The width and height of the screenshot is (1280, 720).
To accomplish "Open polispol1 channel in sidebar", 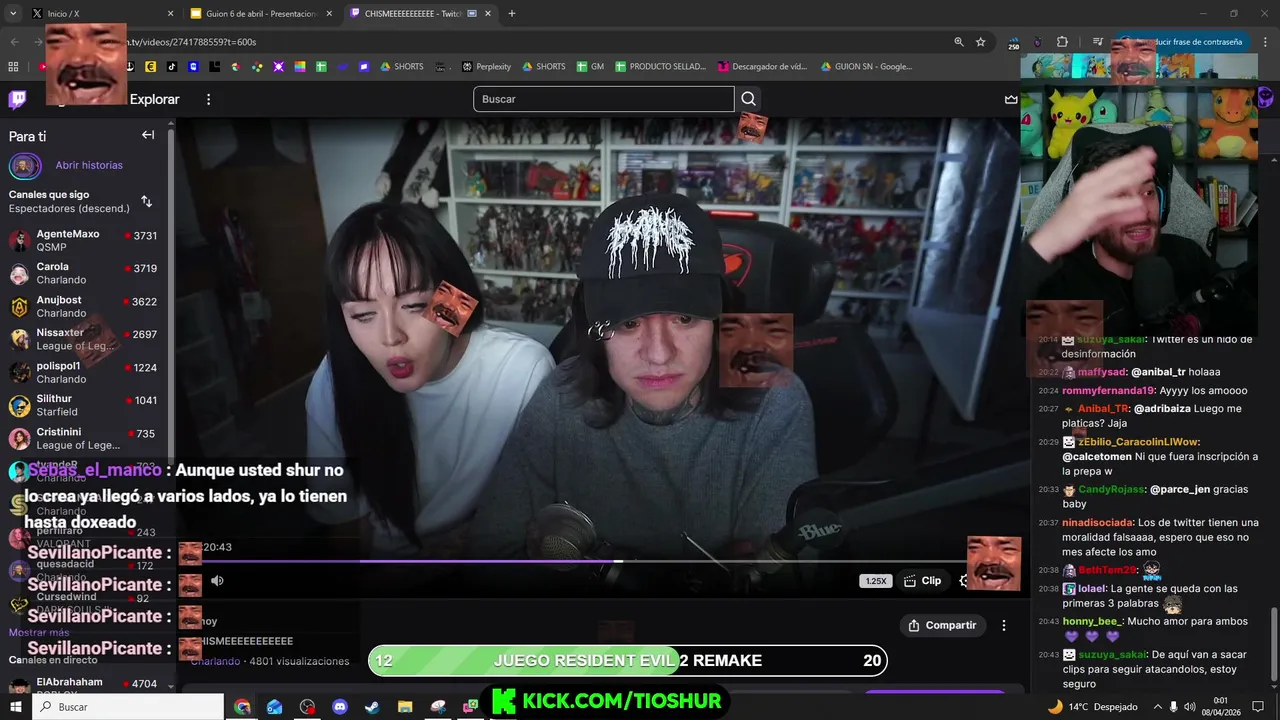I will point(84,372).
